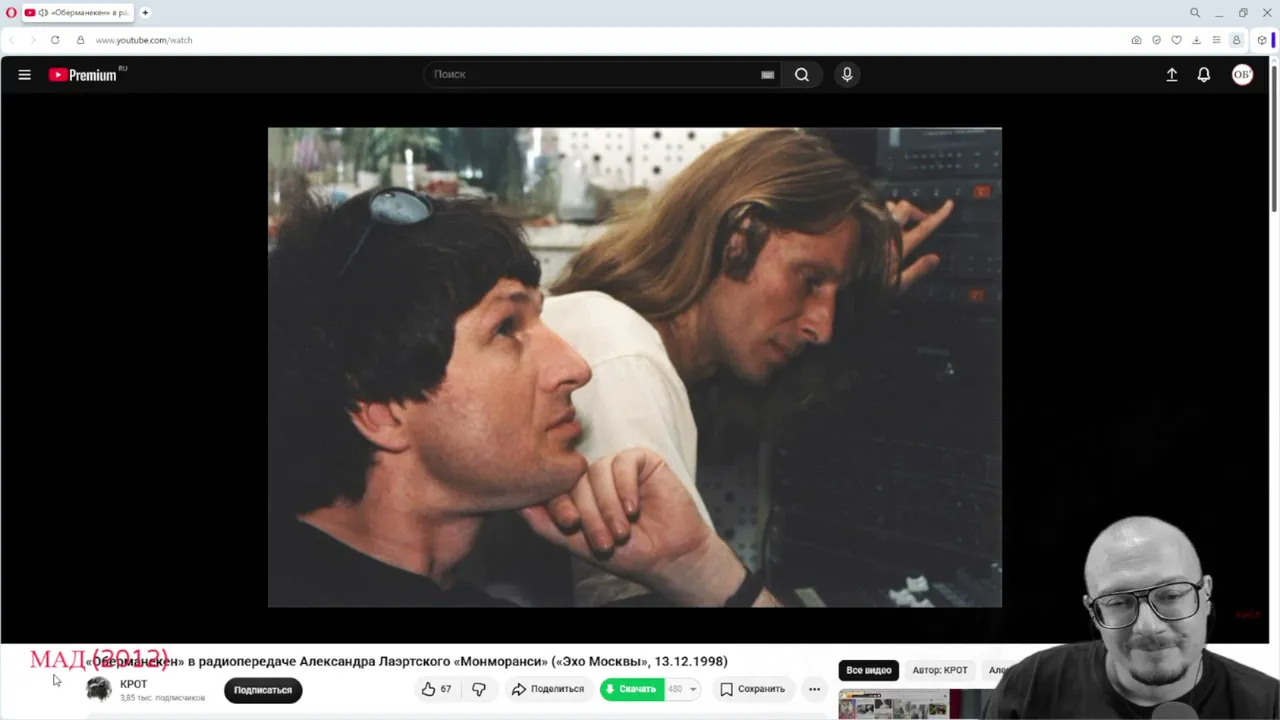This screenshot has width=1280, height=720.
Task: Open a new browser tab
Action: click(145, 13)
